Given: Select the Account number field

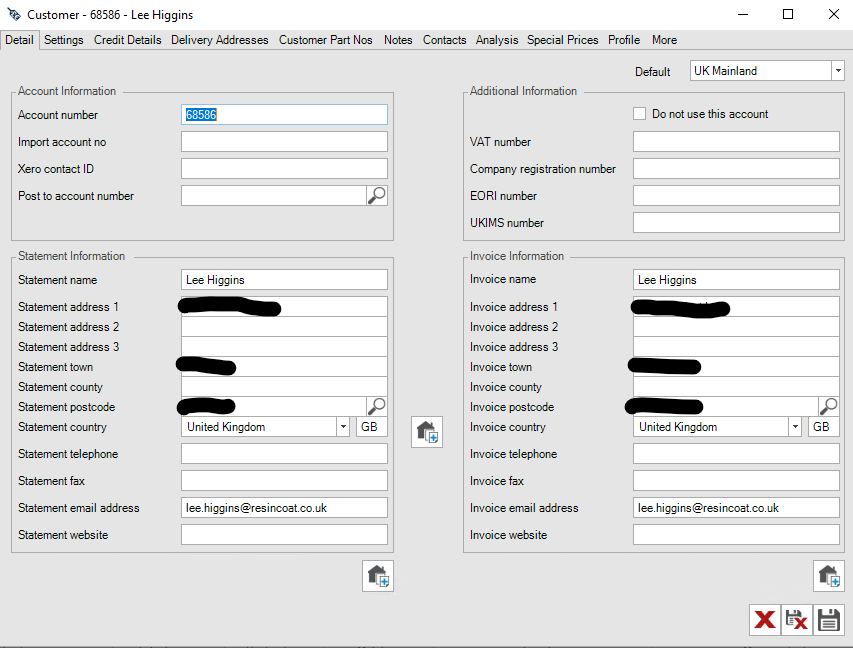Looking at the screenshot, I should click(284, 114).
